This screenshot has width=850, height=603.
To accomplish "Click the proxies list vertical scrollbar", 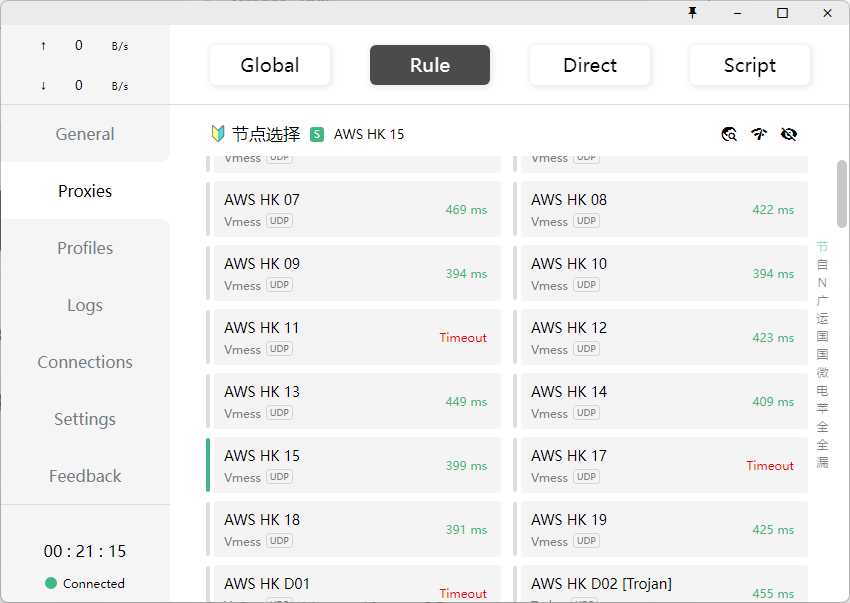I will click(x=841, y=194).
